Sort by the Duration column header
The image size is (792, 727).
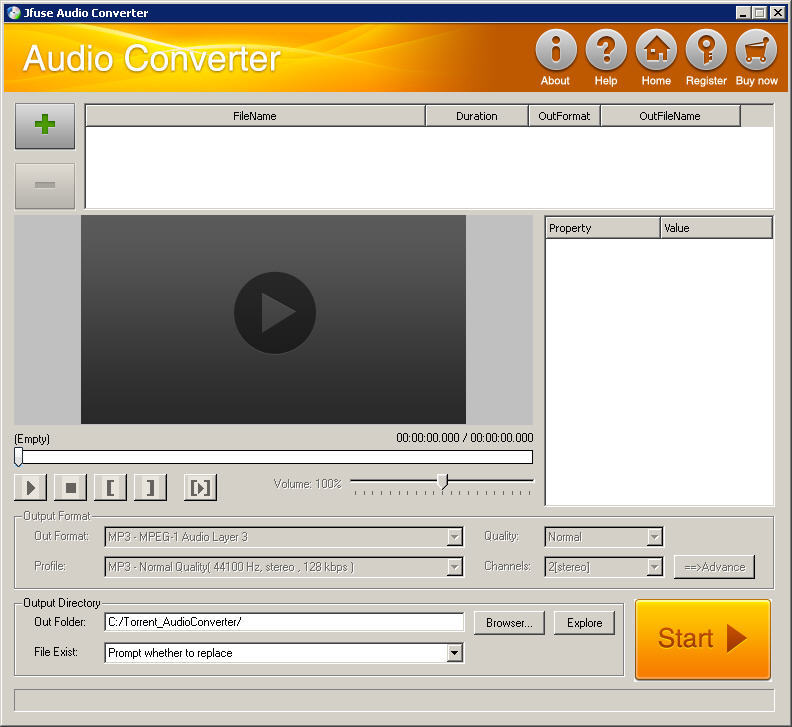pyautogui.click(x=477, y=116)
